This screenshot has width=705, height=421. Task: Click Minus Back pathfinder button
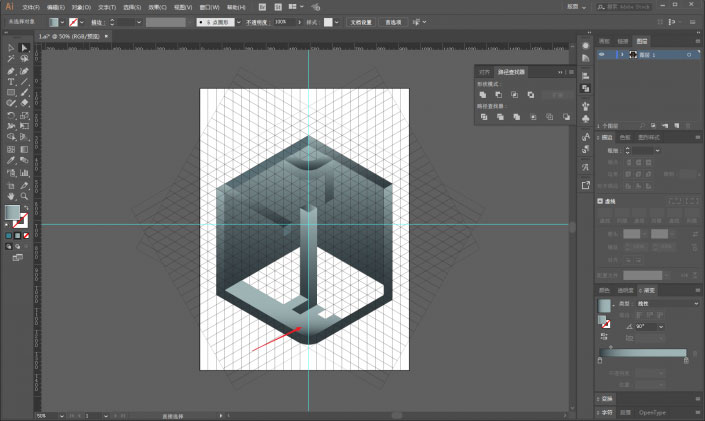click(x=566, y=117)
